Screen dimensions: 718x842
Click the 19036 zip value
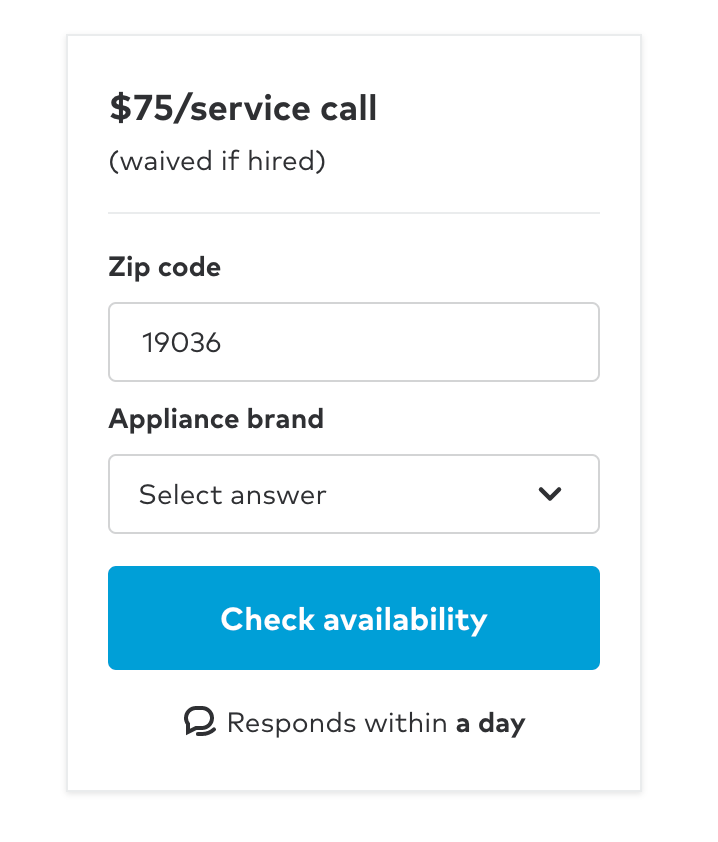(x=181, y=343)
